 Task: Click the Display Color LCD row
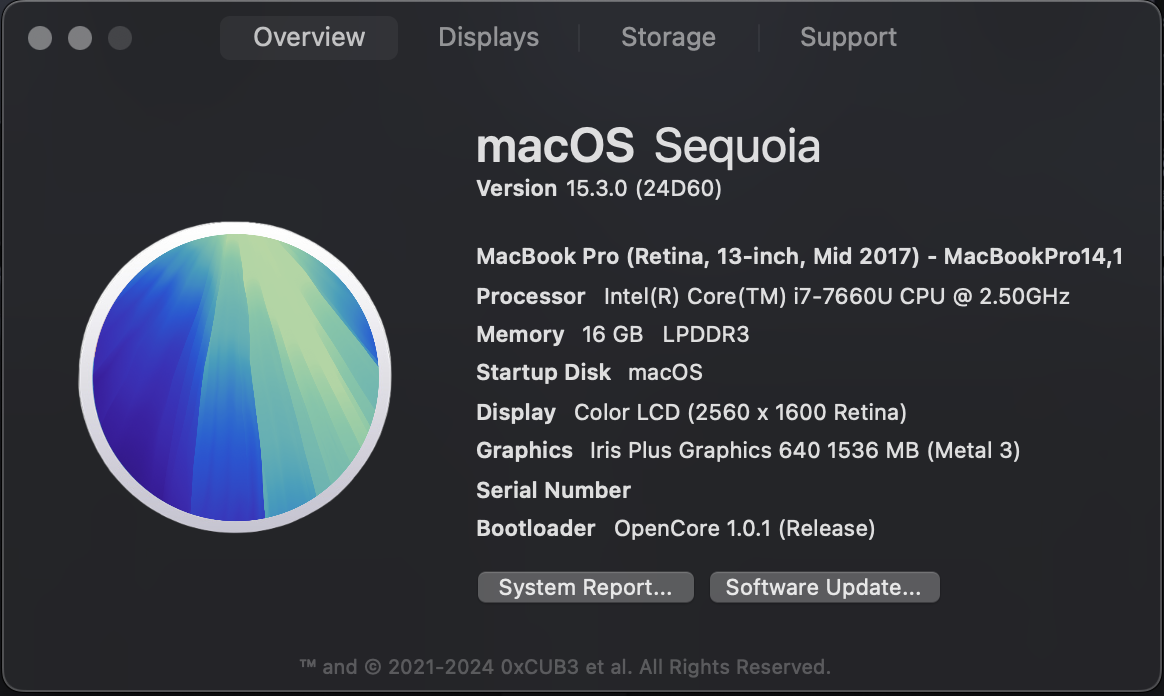(691, 412)
